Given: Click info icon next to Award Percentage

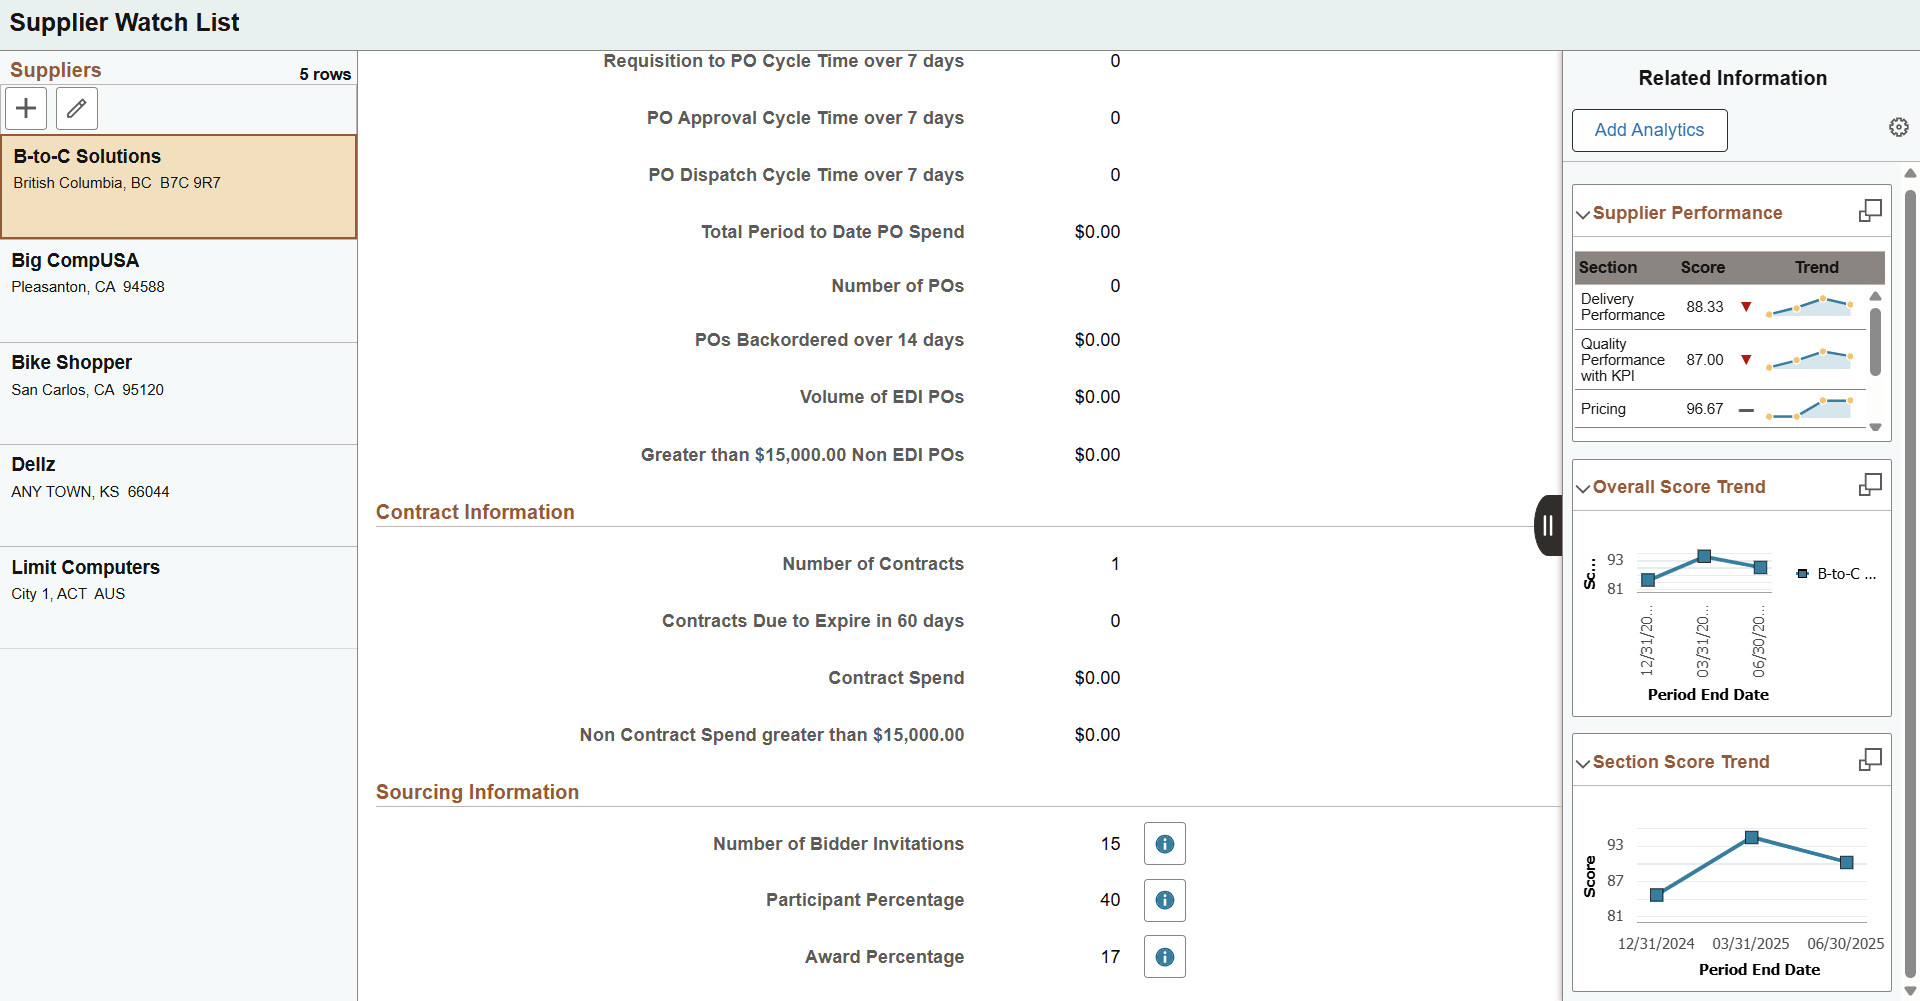Looking at the screenshot, I should pos(1164,957).
